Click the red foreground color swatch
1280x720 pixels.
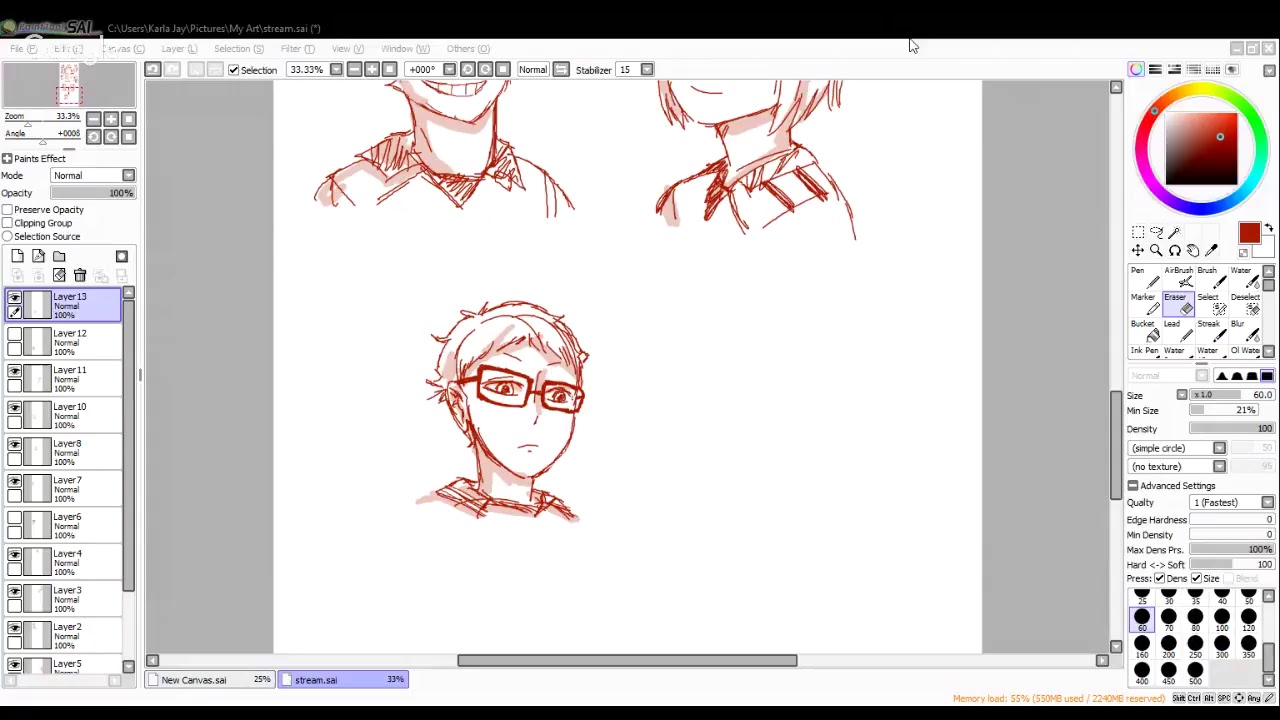coord(1249,233)
